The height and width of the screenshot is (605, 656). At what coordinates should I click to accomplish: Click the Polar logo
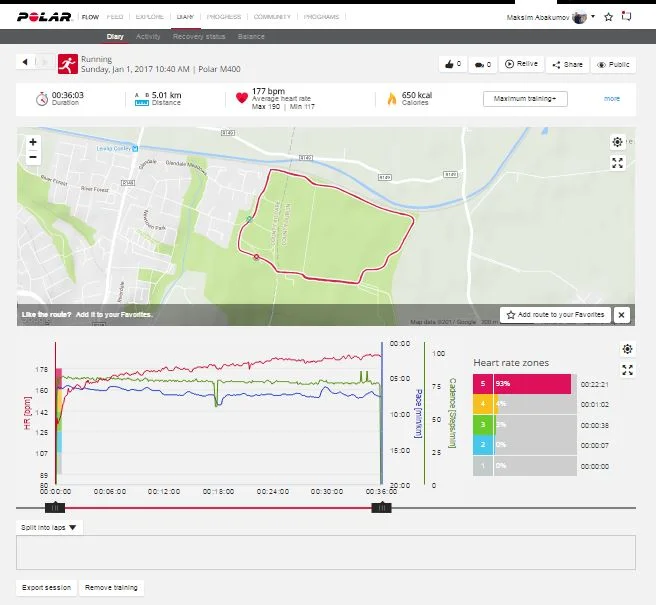point(45,17)
